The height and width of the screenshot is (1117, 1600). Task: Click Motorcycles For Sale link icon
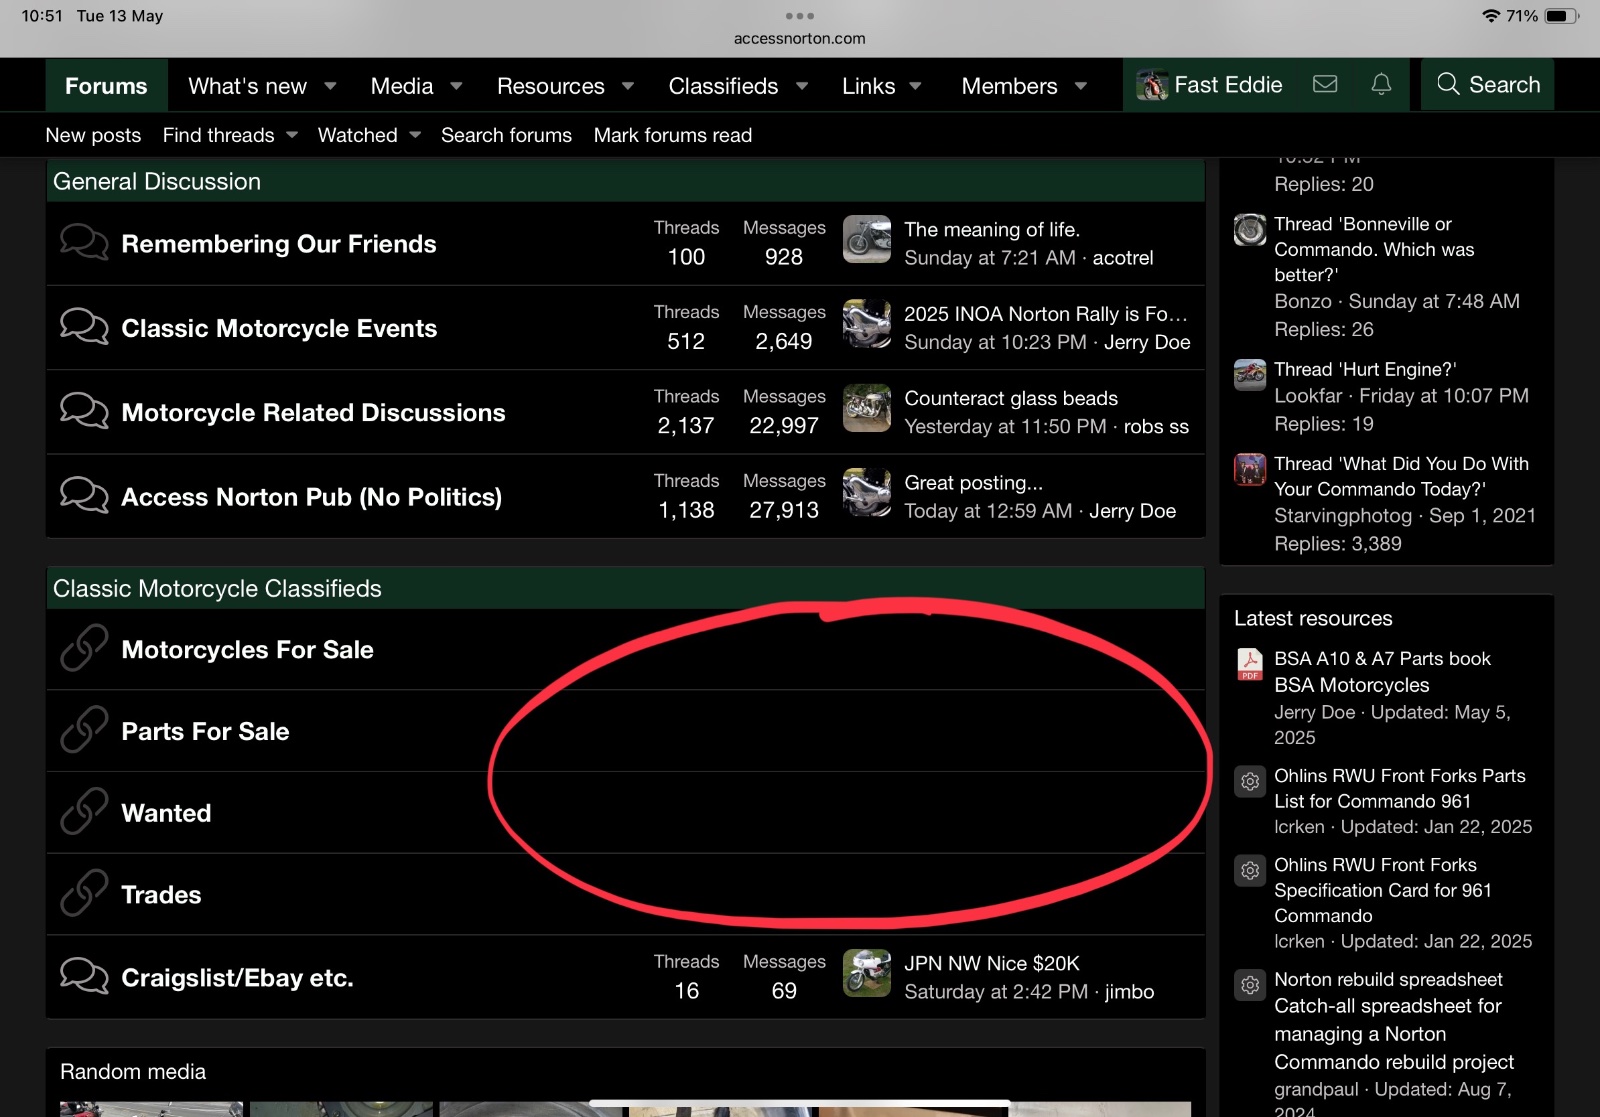tap(84, 649)
